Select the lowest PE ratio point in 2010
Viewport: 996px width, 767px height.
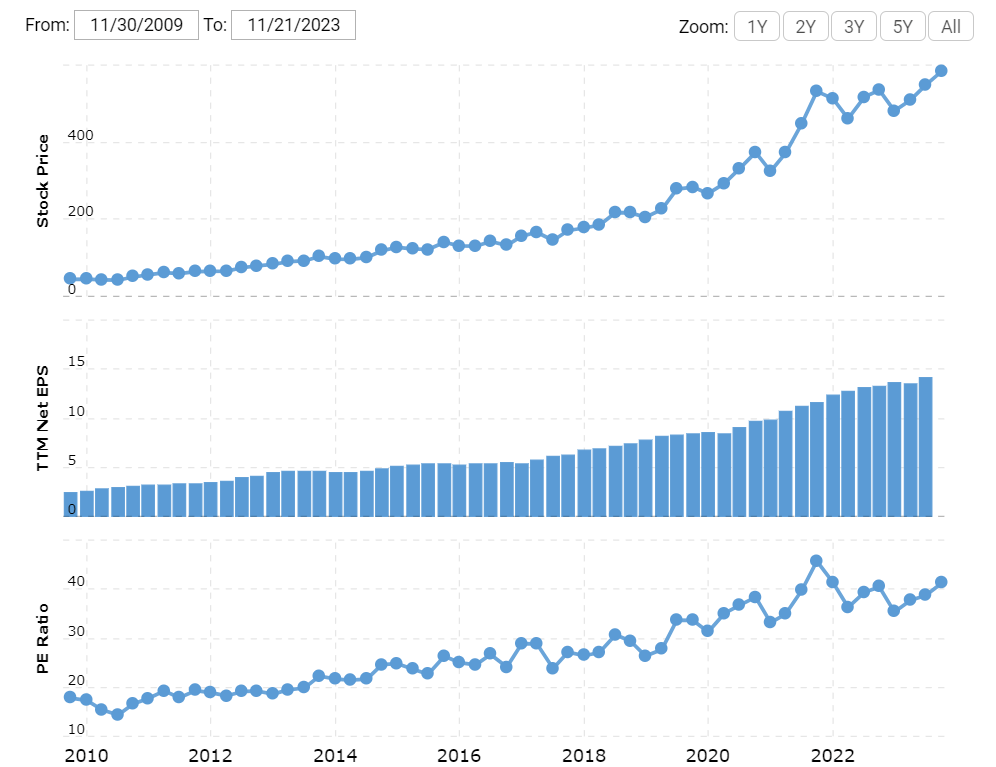tap(117, 714)
